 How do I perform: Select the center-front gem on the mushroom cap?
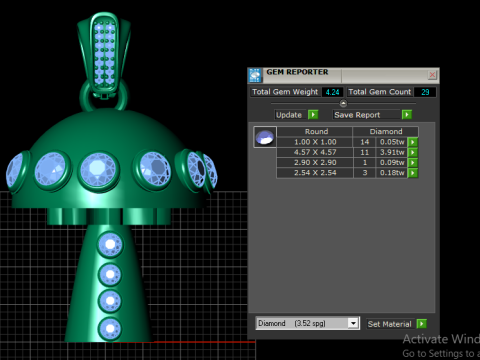click(x=98, y=170)
